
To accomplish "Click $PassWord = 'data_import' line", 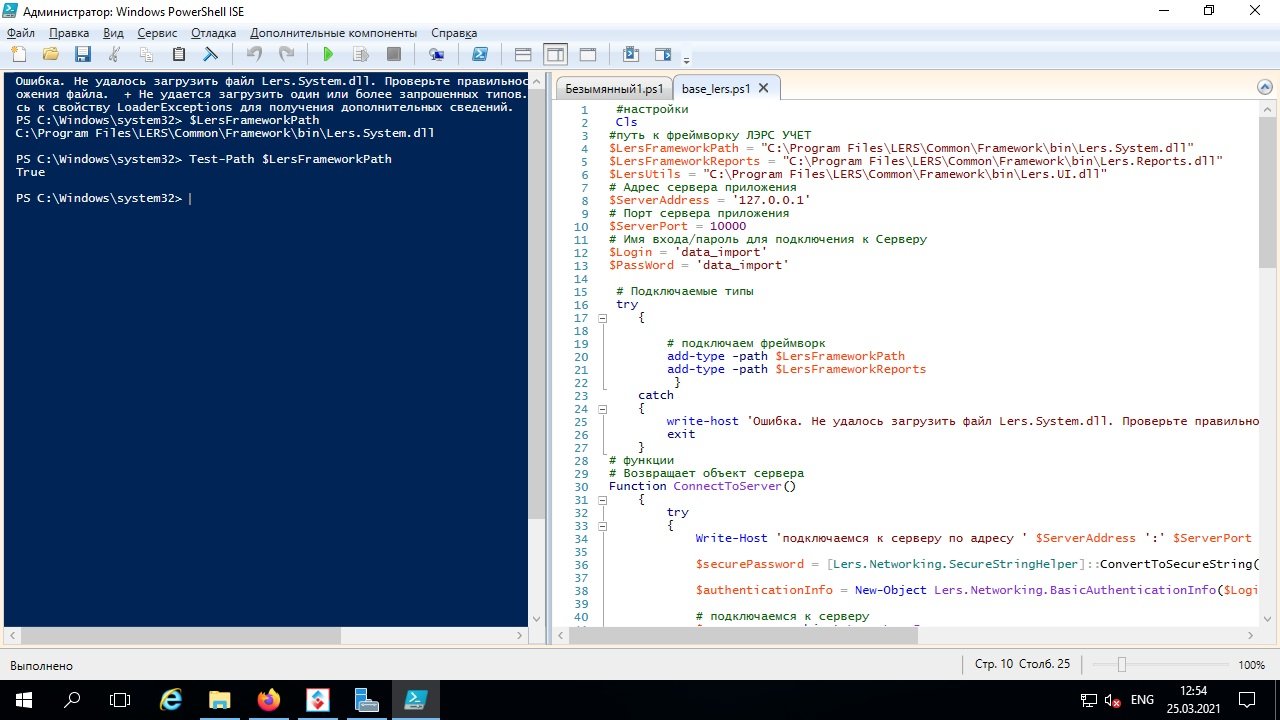I will [699, 265].
